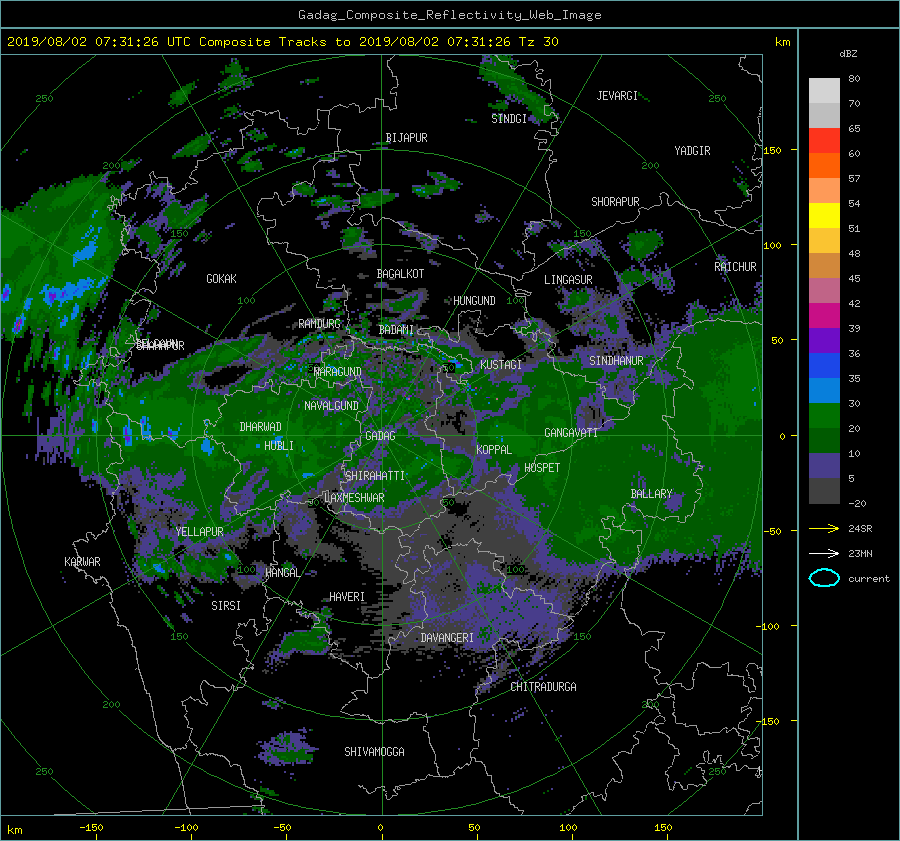
Task: Click the dBZ legend heading
Action: [848, 54]
